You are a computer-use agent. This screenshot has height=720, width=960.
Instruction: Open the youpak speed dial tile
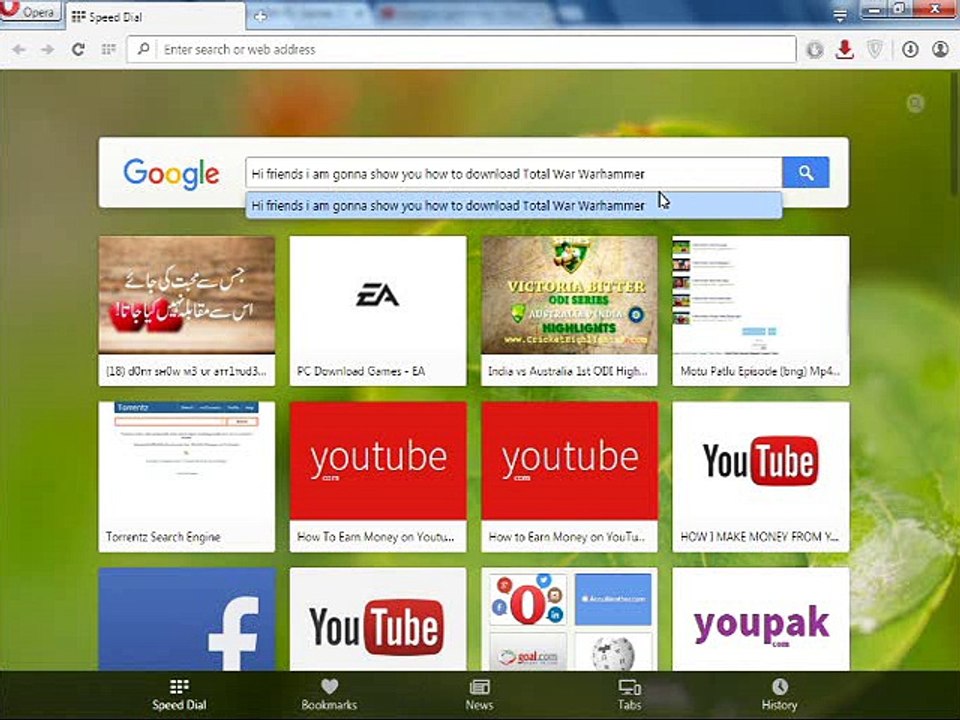(x=760, y=619)
